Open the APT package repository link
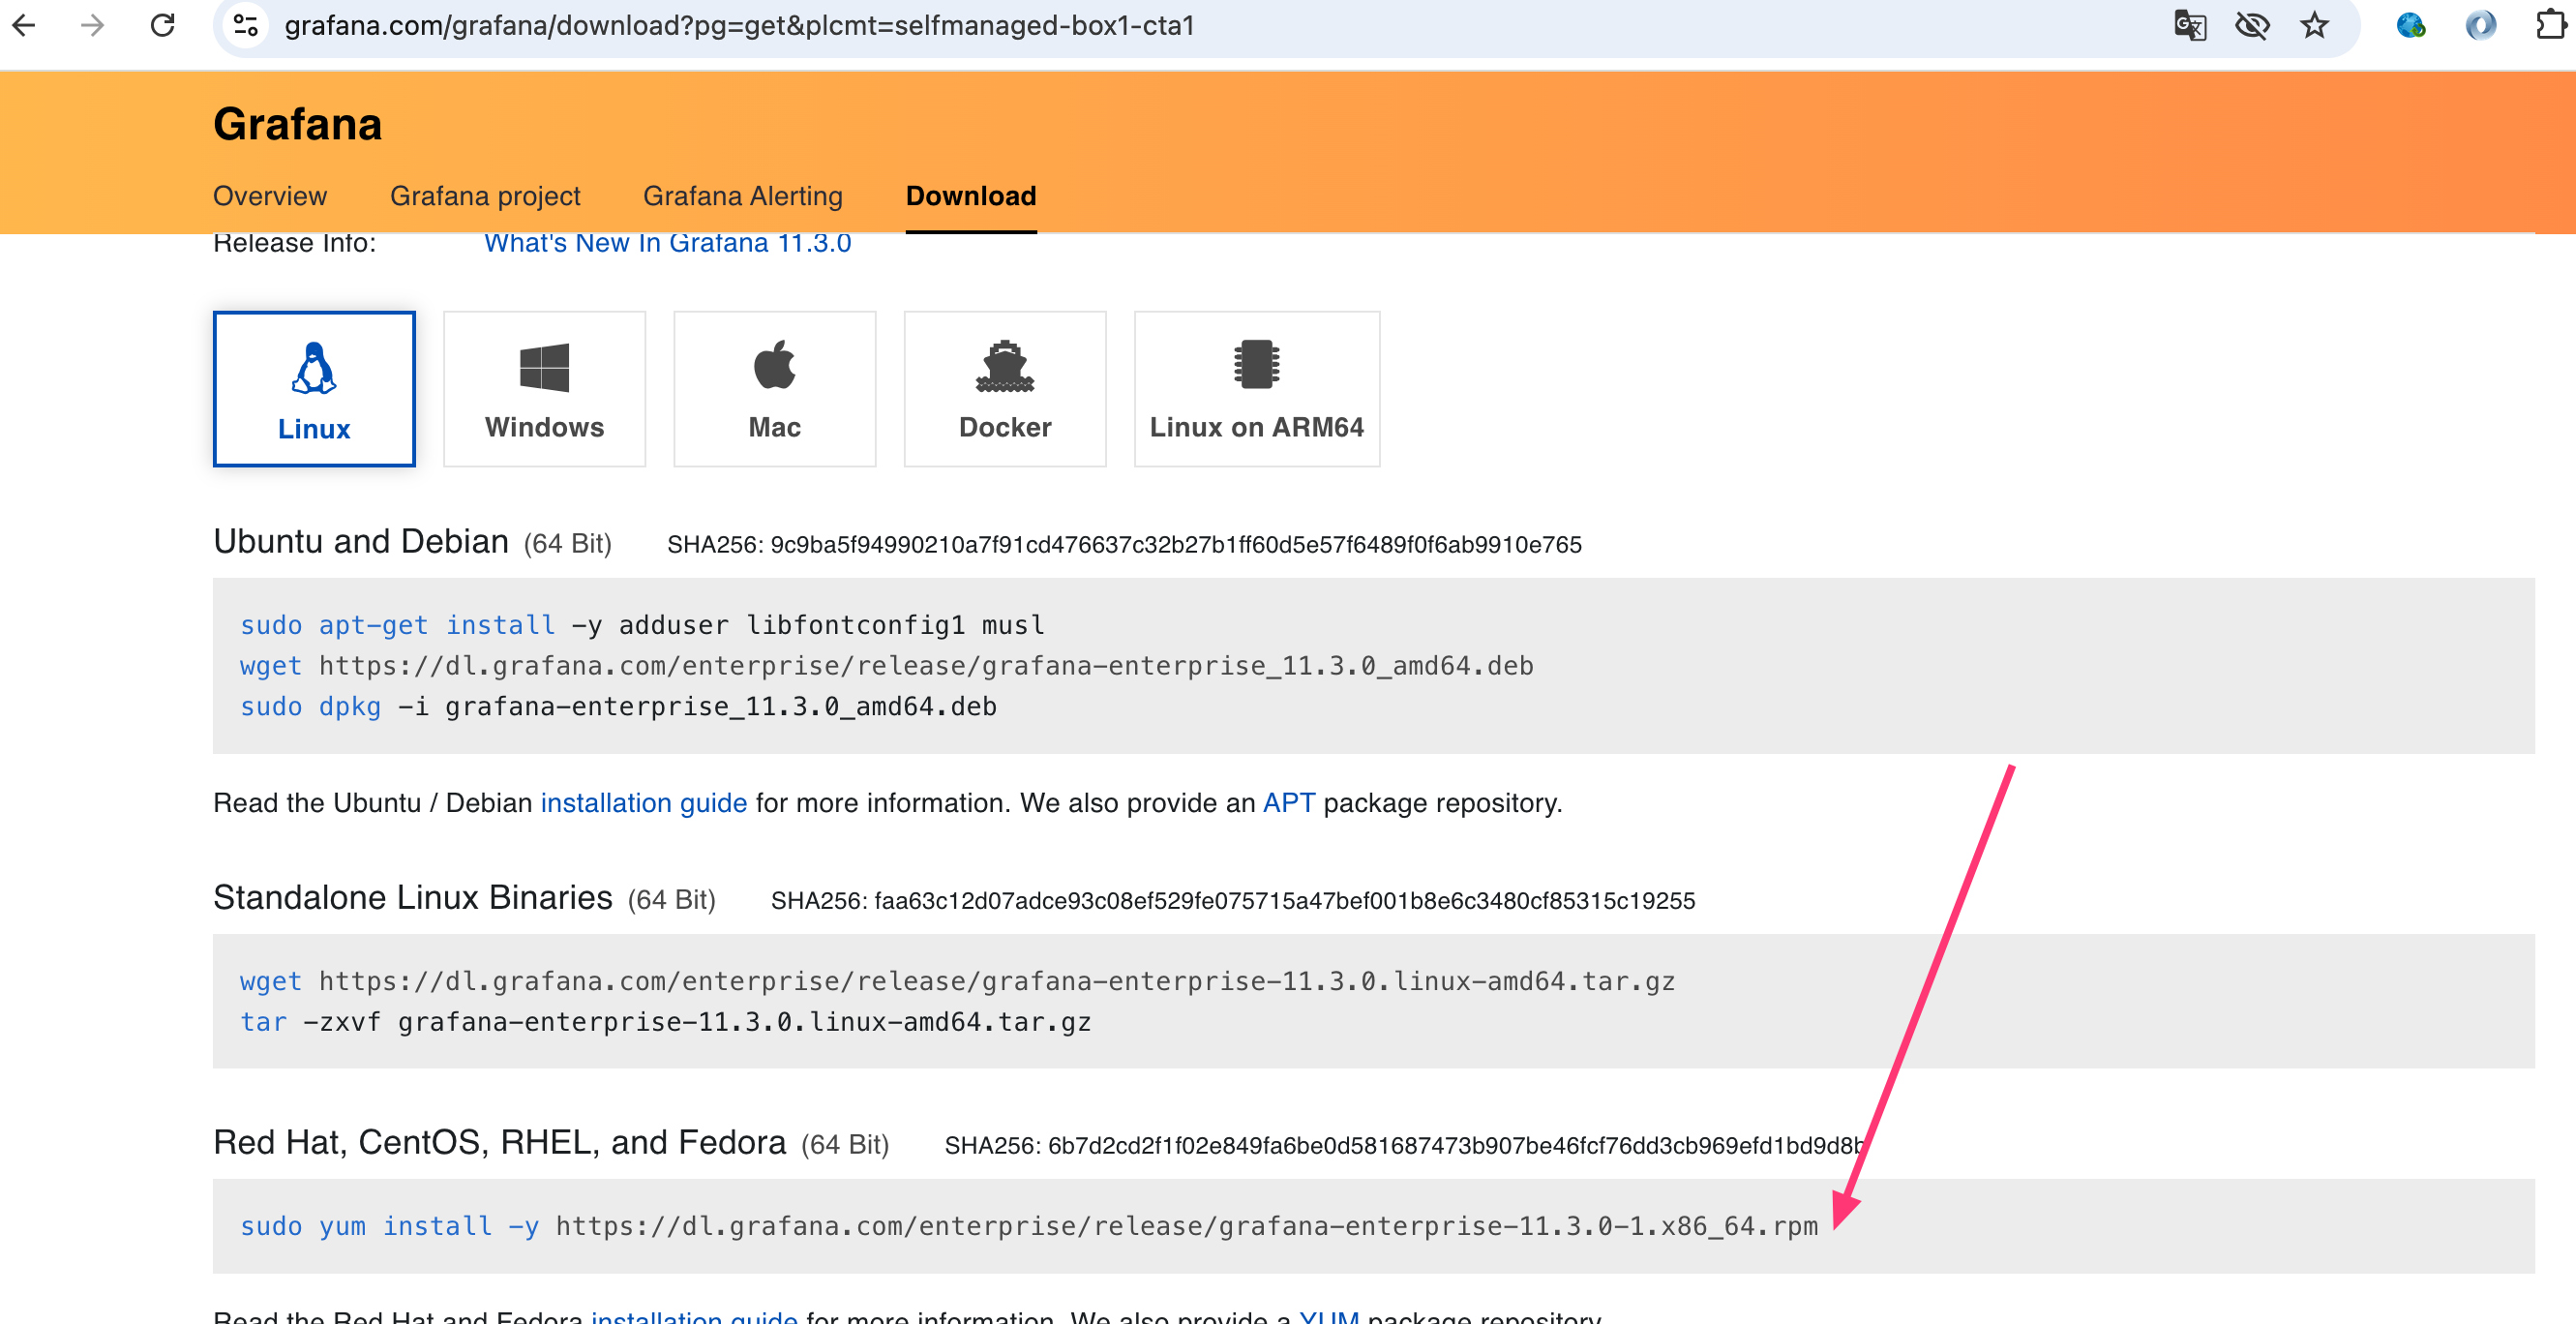This screenshot has width=2576, height=1324. point(1288,803)
